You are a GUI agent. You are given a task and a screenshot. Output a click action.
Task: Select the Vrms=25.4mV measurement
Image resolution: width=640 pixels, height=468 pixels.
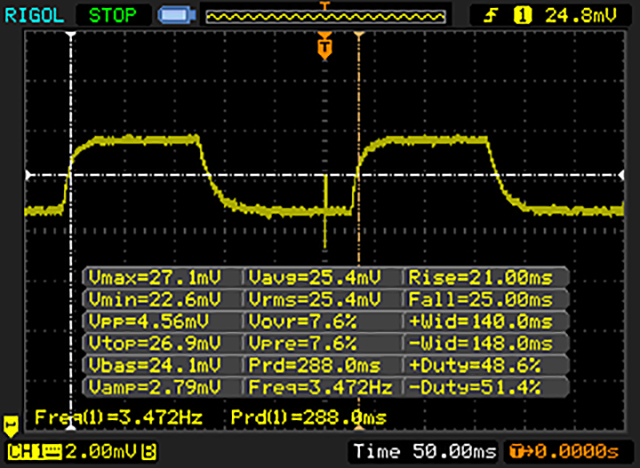(314, 299)
